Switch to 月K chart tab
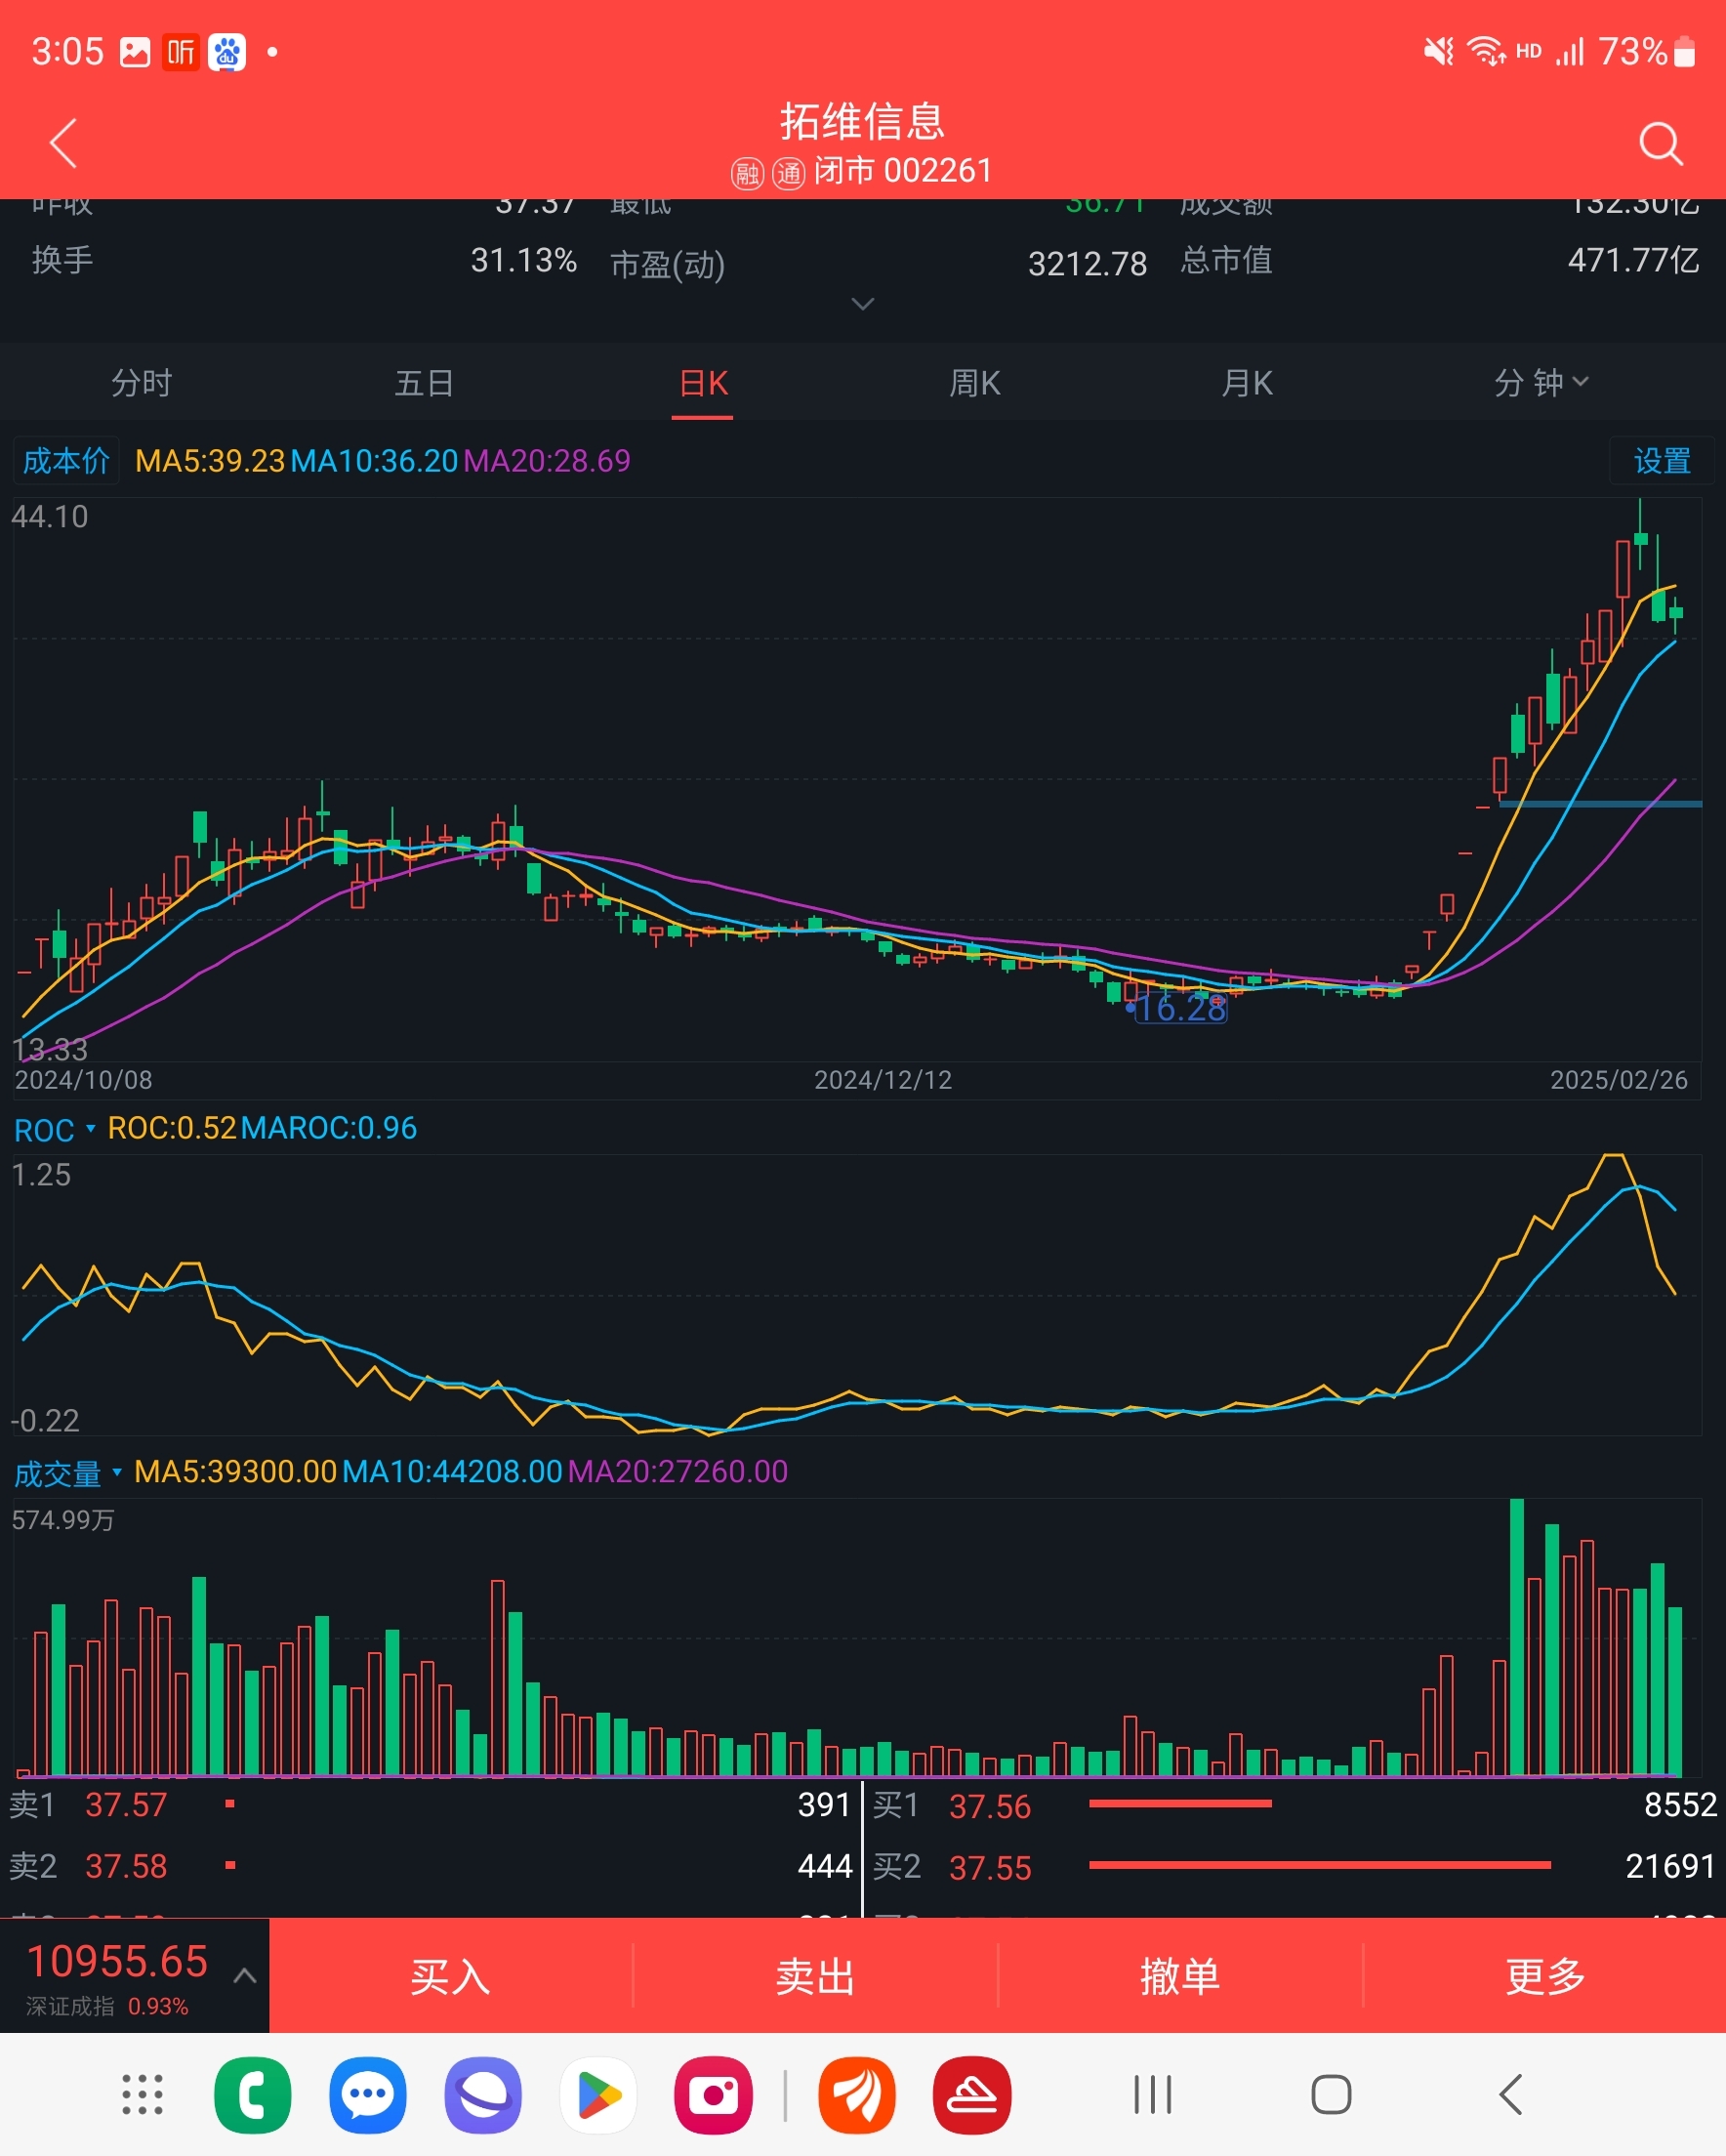Image resolution: width=1726 pixels, height=2156 pixels. 1247,383
